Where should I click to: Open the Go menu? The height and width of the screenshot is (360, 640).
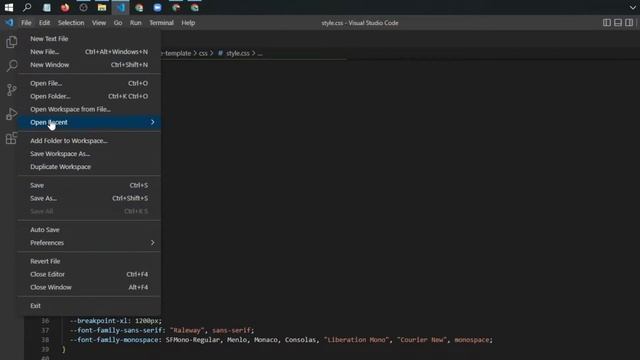118,23
